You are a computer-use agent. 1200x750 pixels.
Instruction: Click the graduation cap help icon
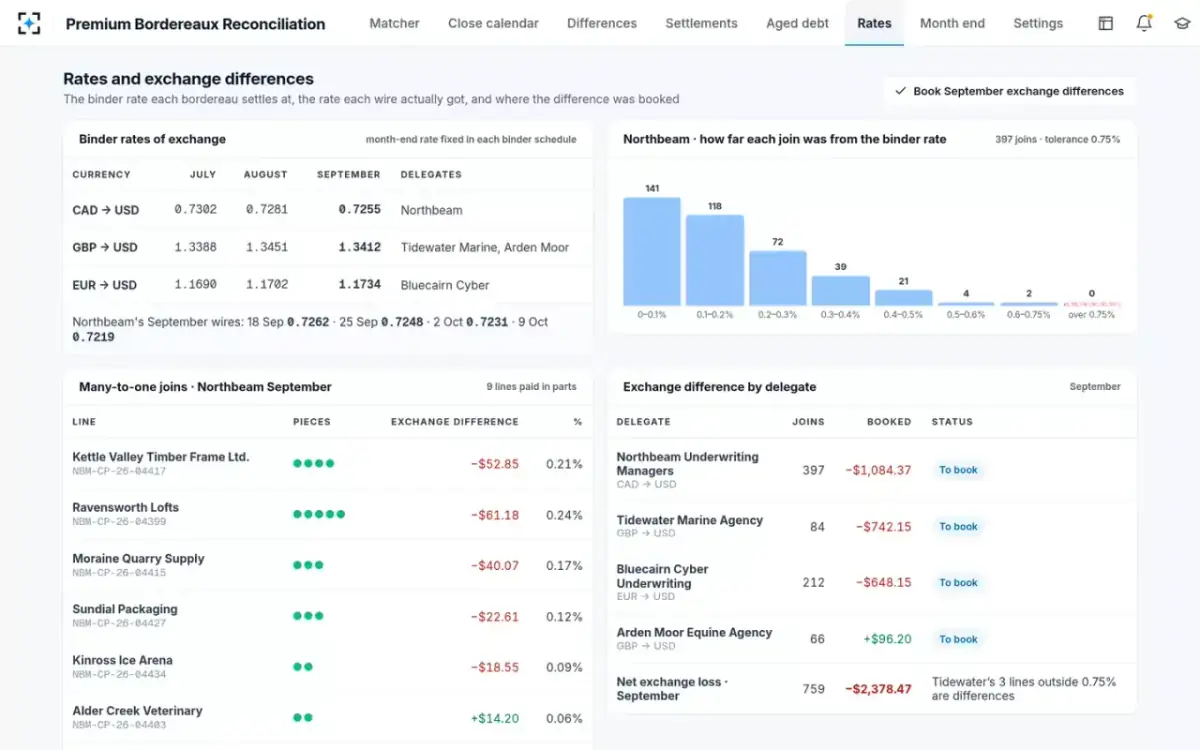(1181, 23)
